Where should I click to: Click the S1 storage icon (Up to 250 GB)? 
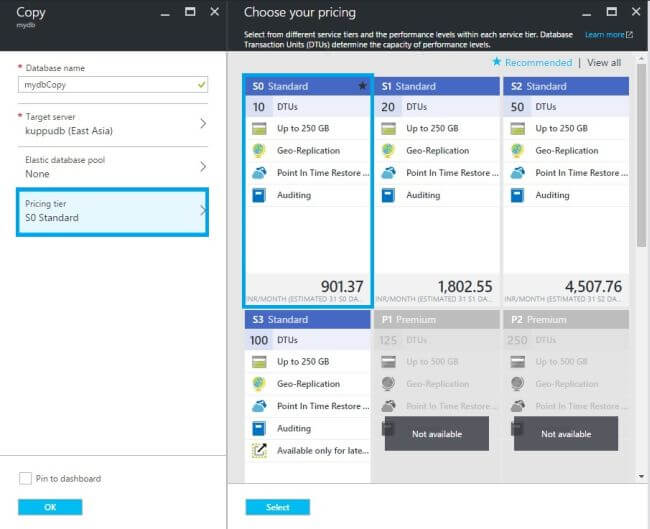point(387,128)
